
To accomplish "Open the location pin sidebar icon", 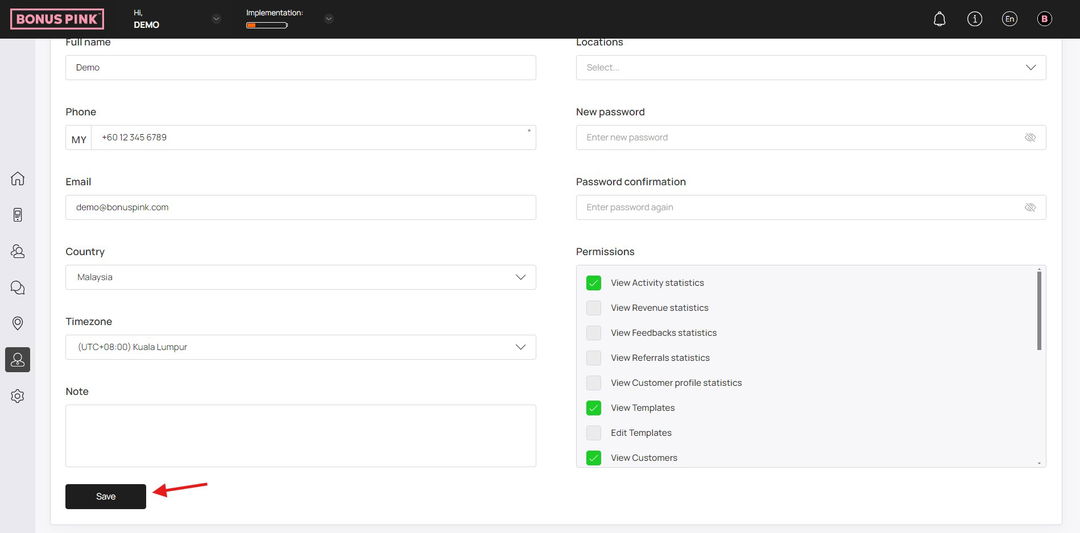I will tap(18, 323).
